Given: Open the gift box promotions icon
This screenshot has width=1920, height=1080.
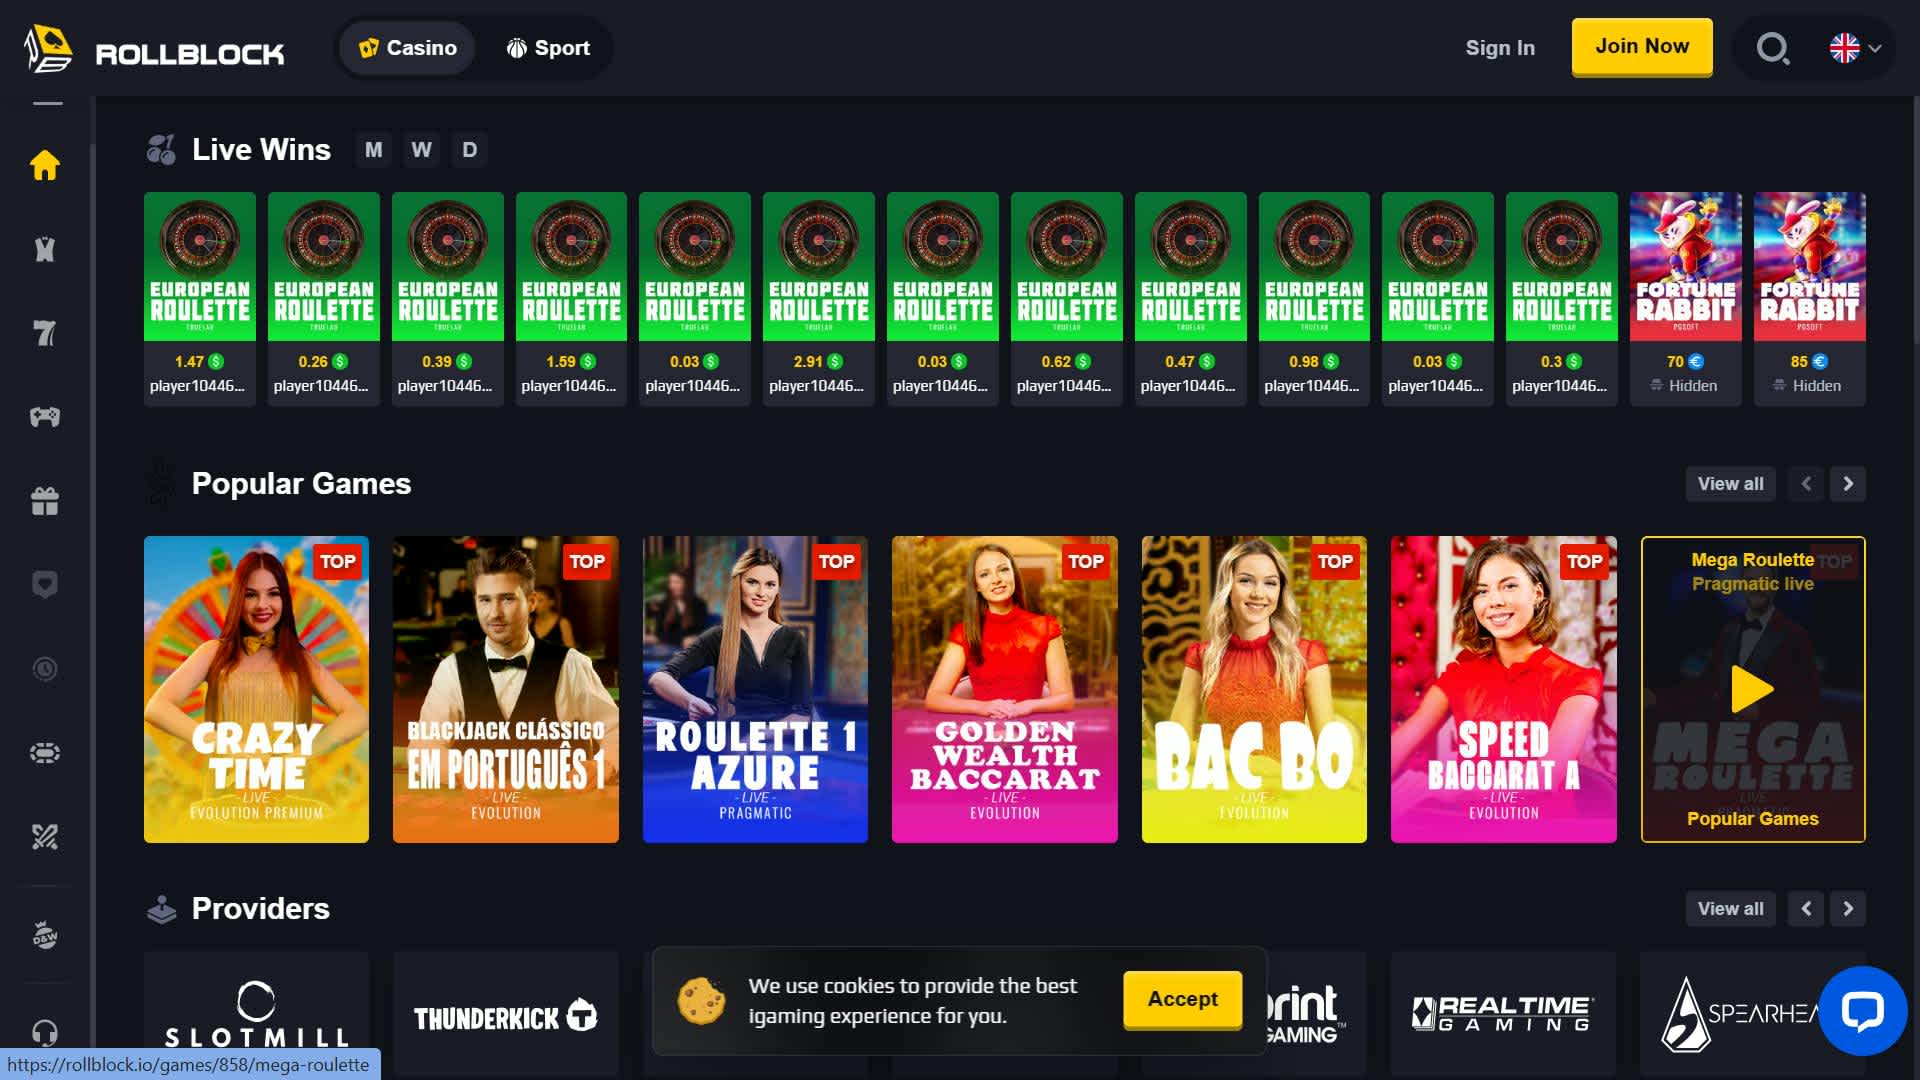Looking at the screenshot, I should coord(45,501).
